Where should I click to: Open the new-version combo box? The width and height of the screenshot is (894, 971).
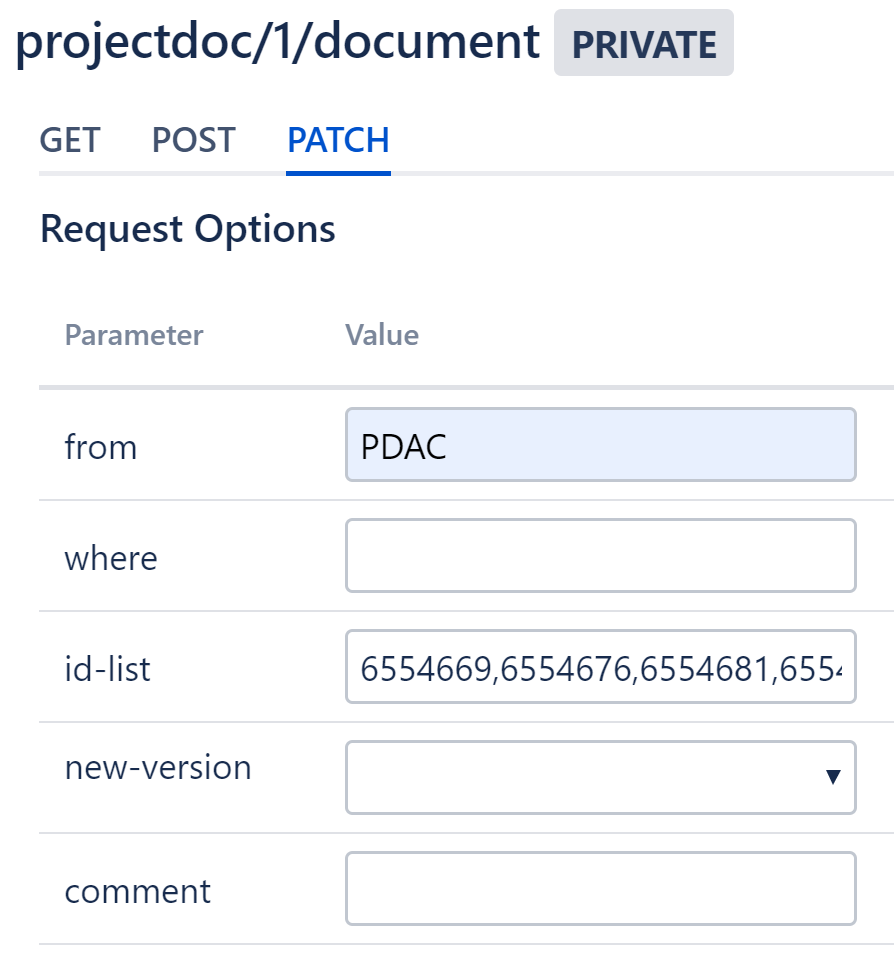point(590,777)
